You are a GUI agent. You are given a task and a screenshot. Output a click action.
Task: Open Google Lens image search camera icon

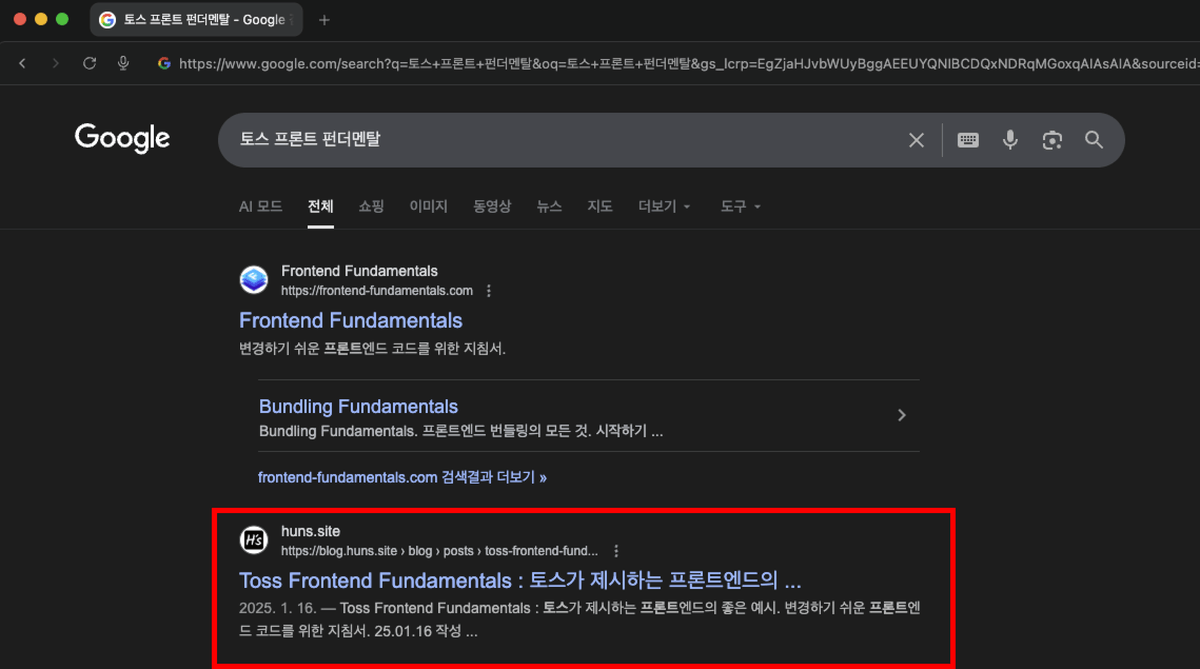1052,140
